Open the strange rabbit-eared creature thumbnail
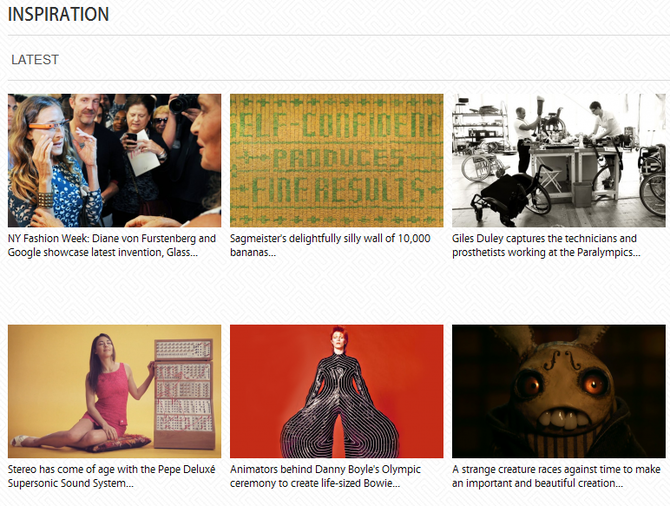The width and height of the screenshot is (670, 506). coord(559,391)
